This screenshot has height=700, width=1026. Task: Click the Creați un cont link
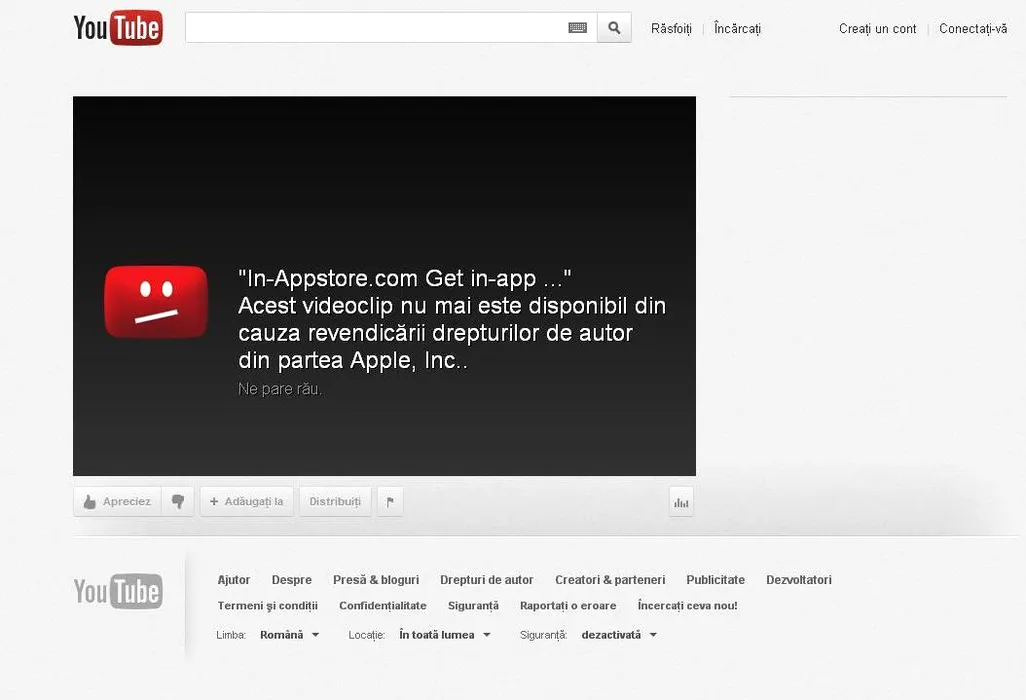pos(877,29)
